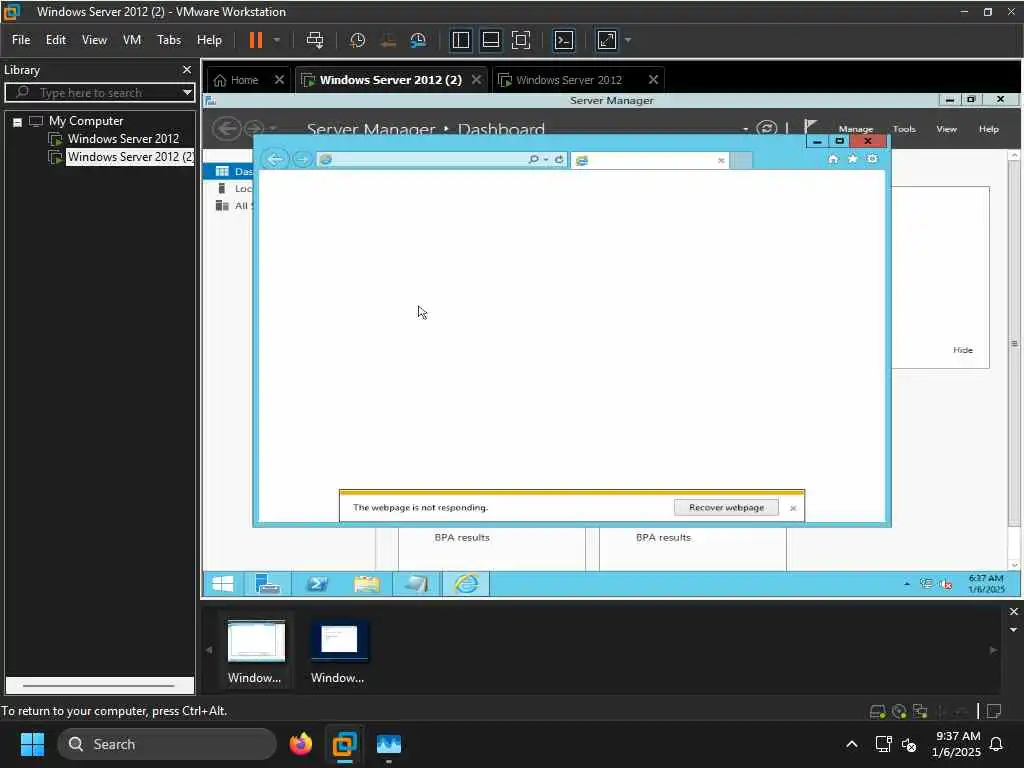Close the thumbnail bar
1024x768 pixels.
pos(1014,612)
